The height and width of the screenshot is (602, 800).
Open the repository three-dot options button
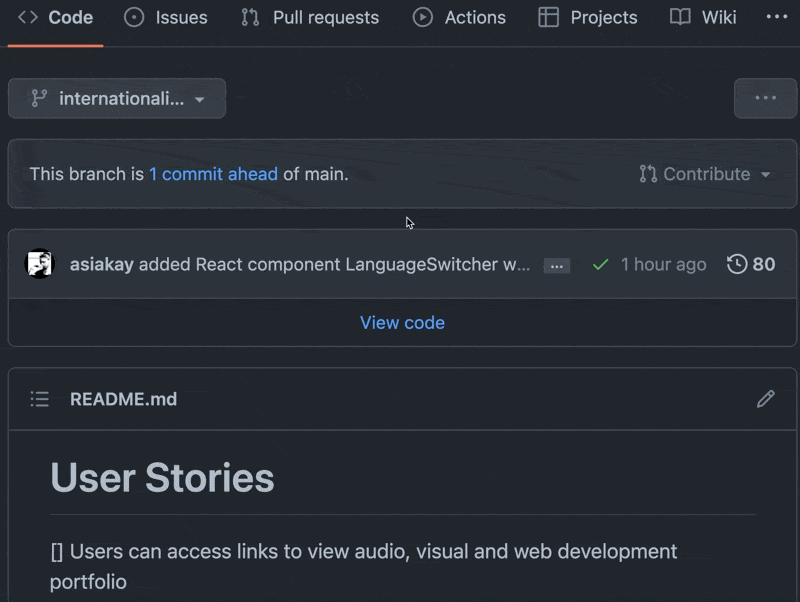pyautogui.click(x=765, y=98)
